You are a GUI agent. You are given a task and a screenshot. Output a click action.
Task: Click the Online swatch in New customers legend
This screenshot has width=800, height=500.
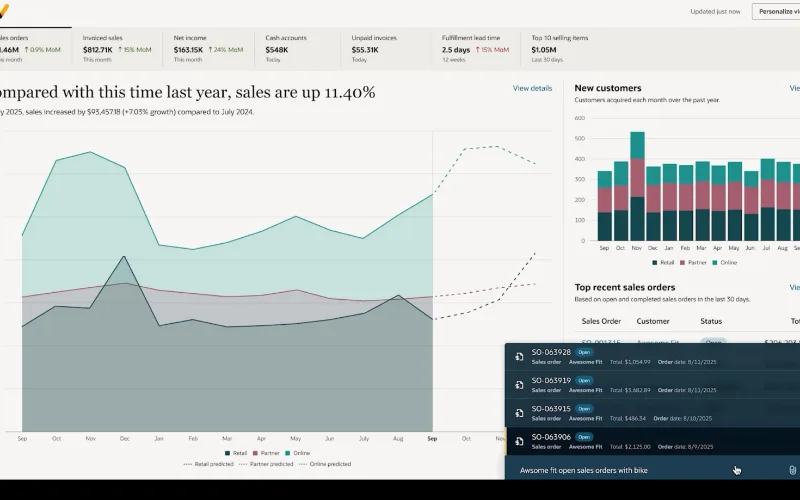tap(715, 263)
